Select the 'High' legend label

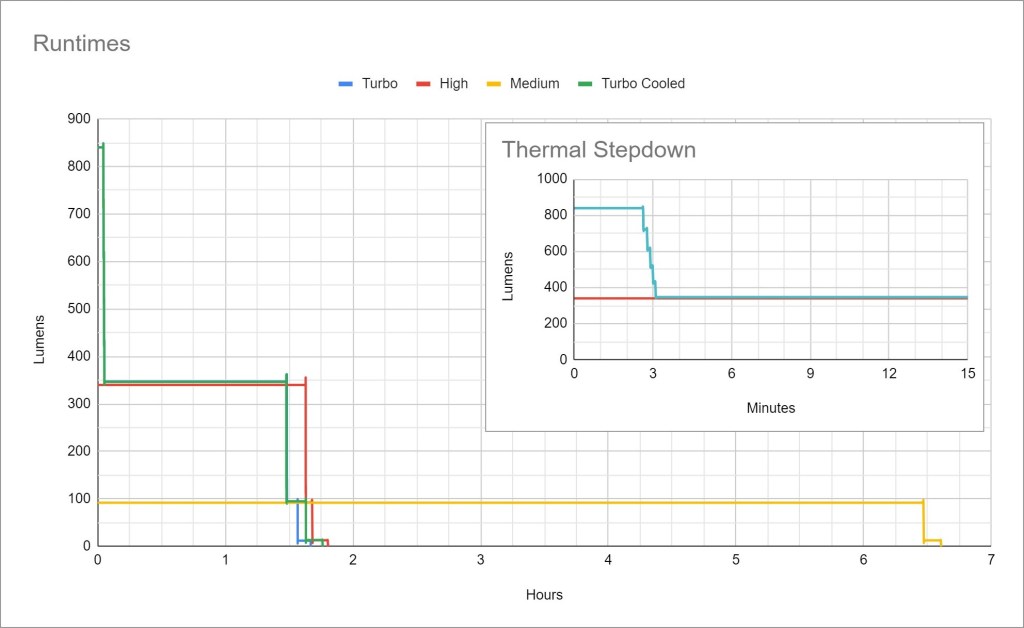point(453,84)
